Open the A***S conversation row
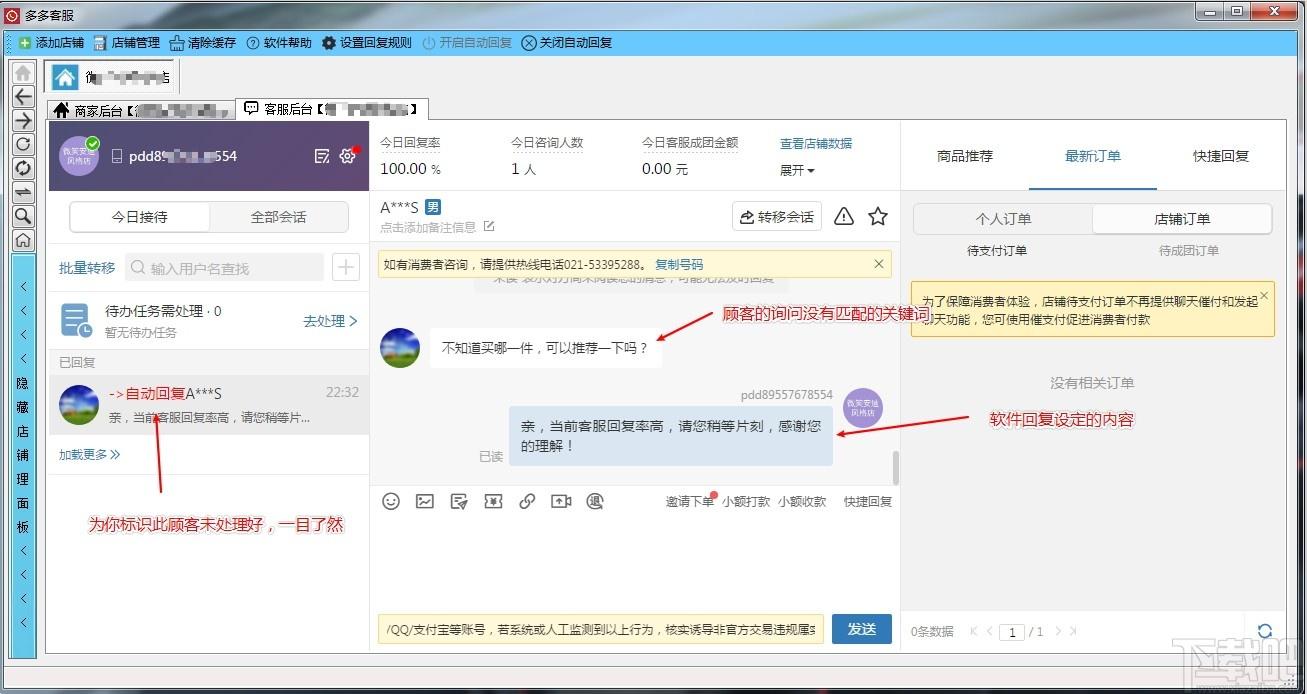 click(x=209, y=404)
